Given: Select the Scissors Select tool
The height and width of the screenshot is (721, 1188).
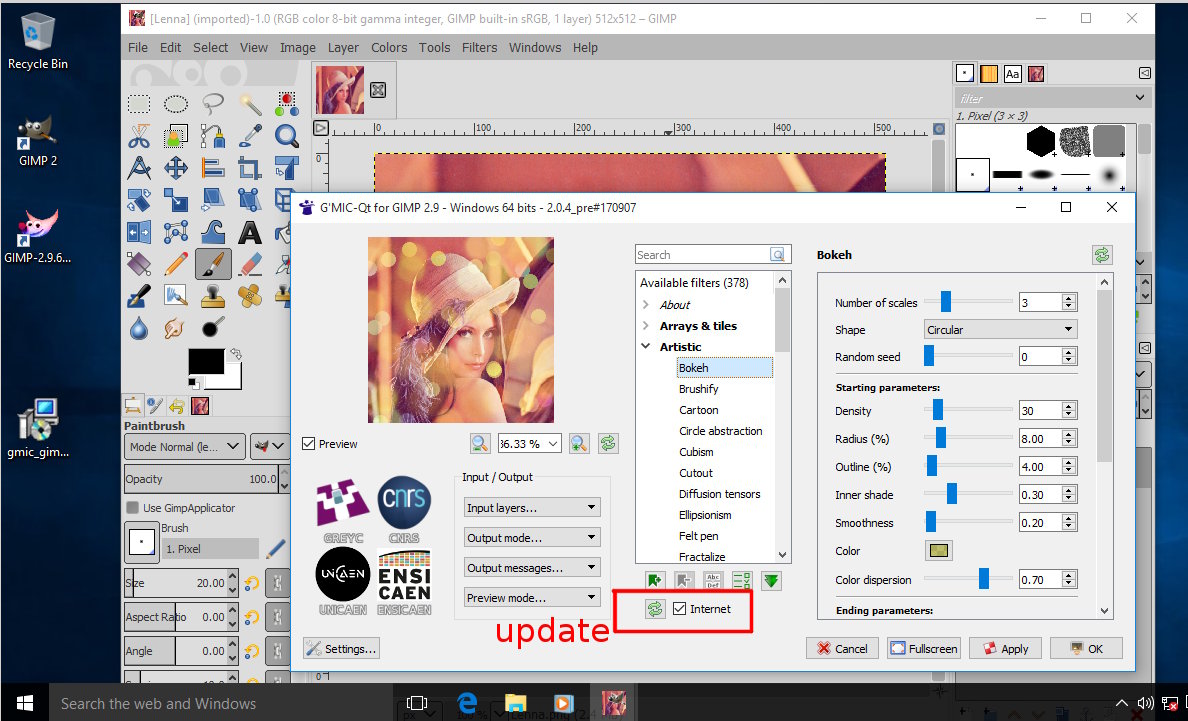Looking at the screenshot, I should click(139, 136).
